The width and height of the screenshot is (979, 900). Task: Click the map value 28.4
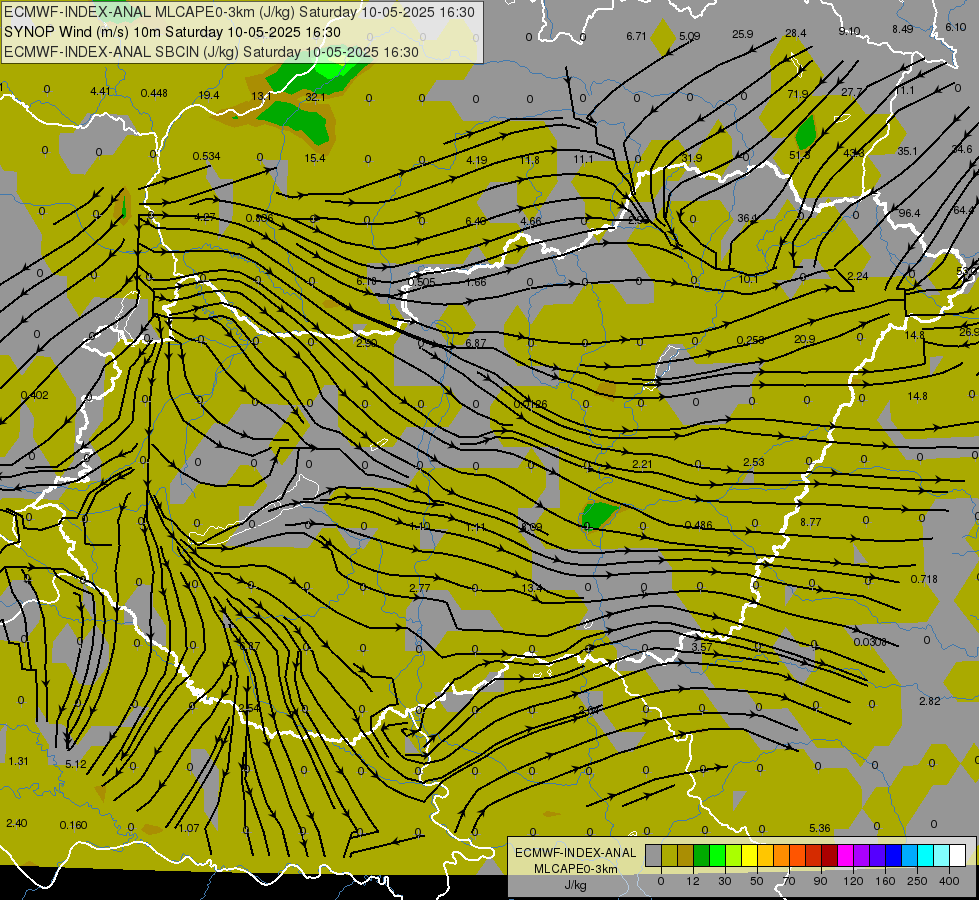[x=795, y=33]
